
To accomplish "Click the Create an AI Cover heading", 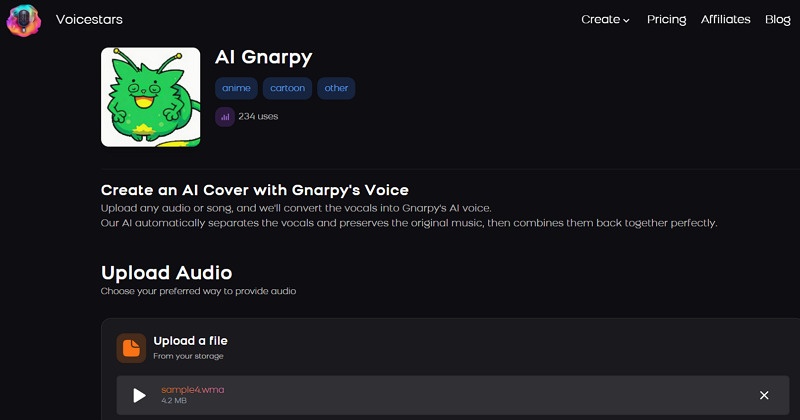I will [x=255, y=190].
